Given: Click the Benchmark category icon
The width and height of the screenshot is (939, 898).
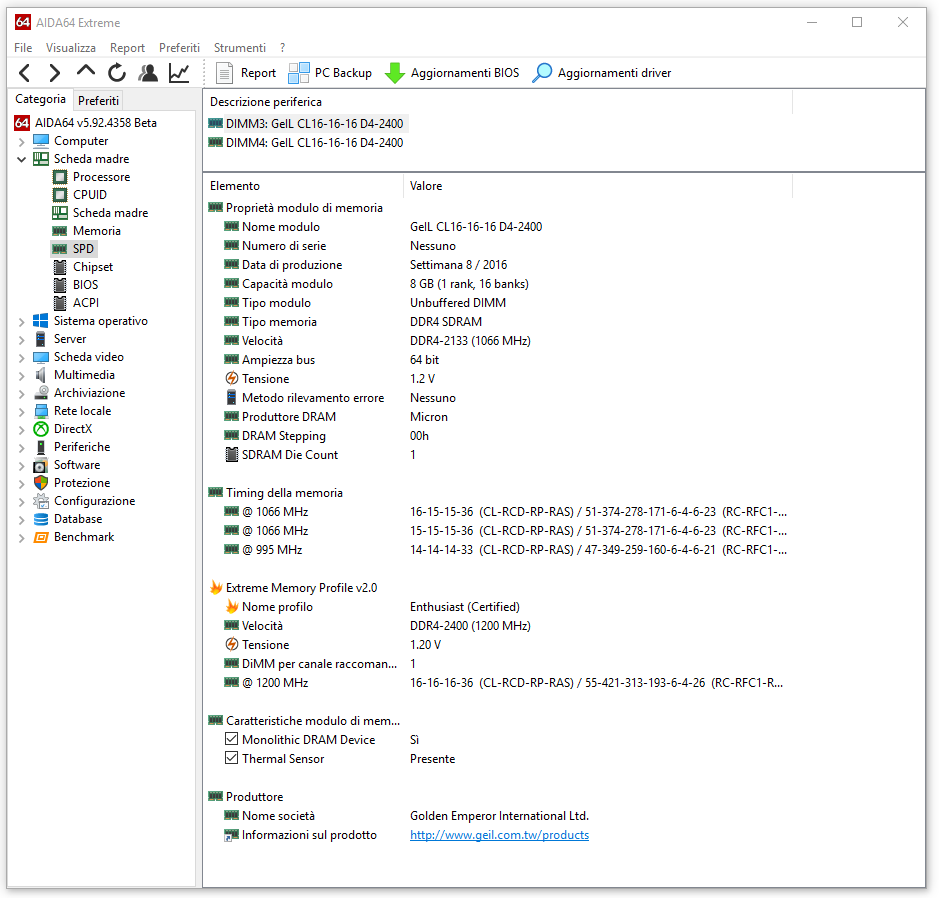Looking at the screenshot, I should coord(41,537).
